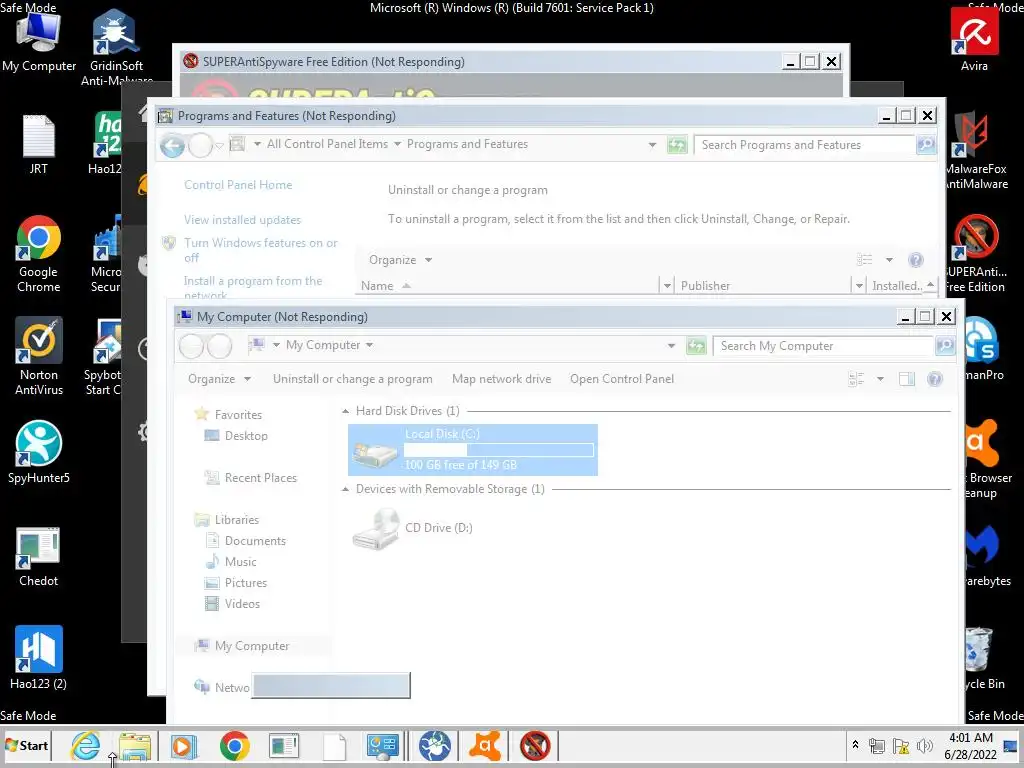Image resolution: width=1024 pixels, height=768 pixels.
Task: Open the Organize dropdown in My Computer
Action: click(219, 379)
